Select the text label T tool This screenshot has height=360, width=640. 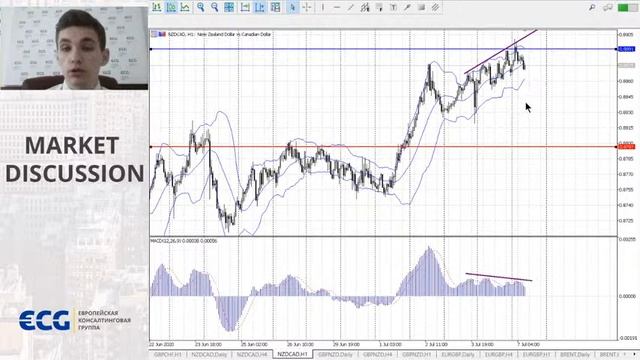point(393,7)
